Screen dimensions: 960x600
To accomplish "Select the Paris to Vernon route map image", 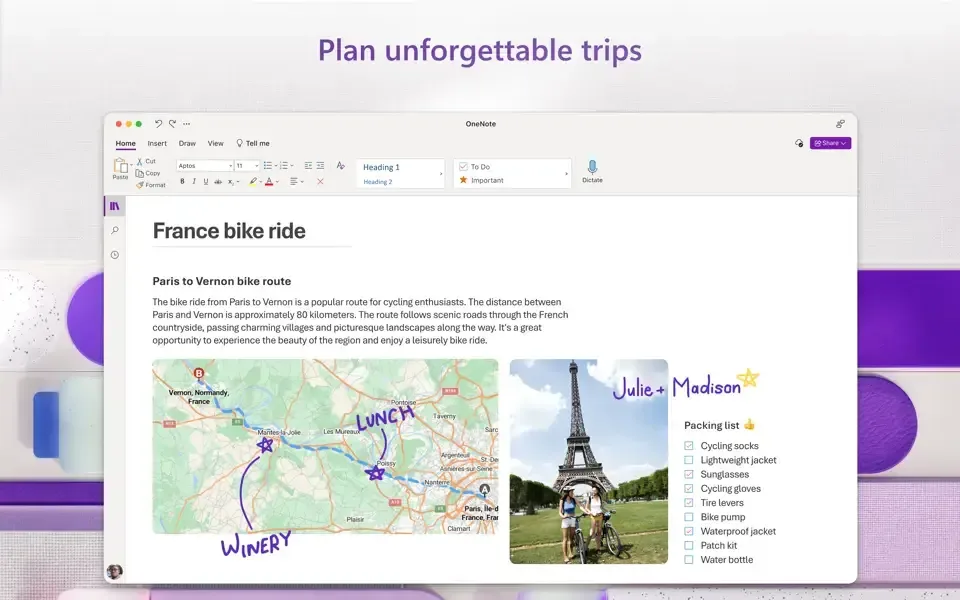I will 325,446.
